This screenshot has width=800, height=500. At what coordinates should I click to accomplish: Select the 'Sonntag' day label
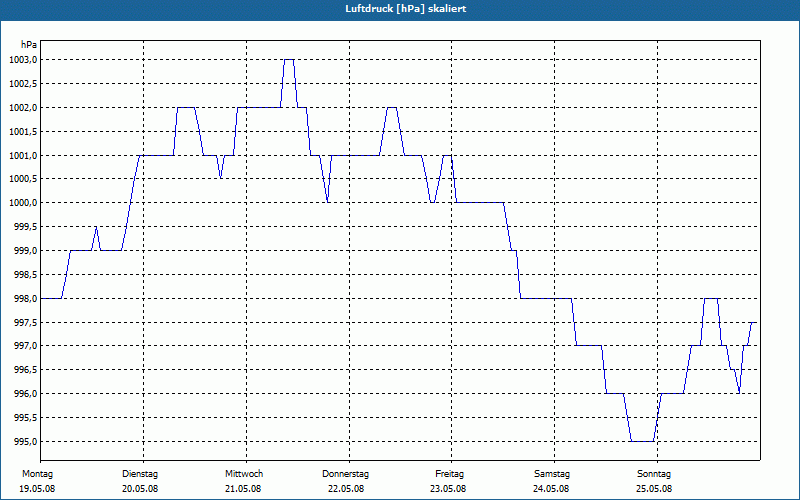(654, 474)
